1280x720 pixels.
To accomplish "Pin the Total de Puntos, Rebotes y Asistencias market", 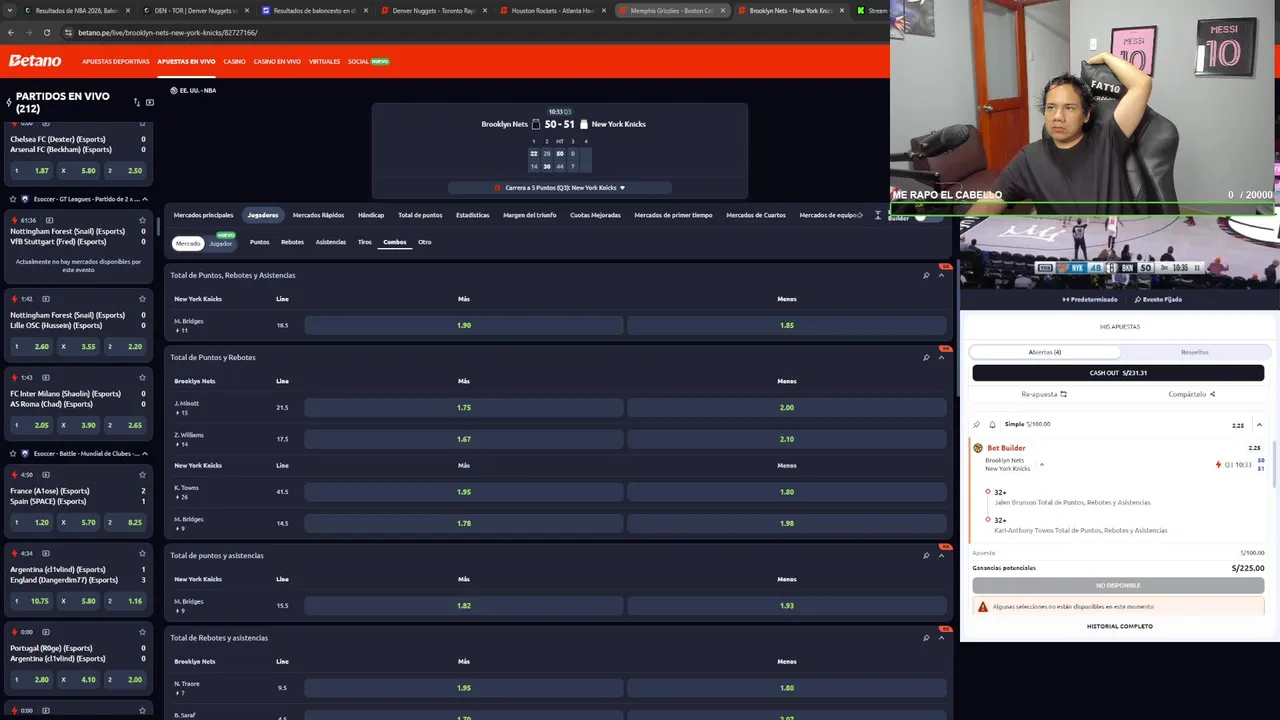I will point(926,275).
